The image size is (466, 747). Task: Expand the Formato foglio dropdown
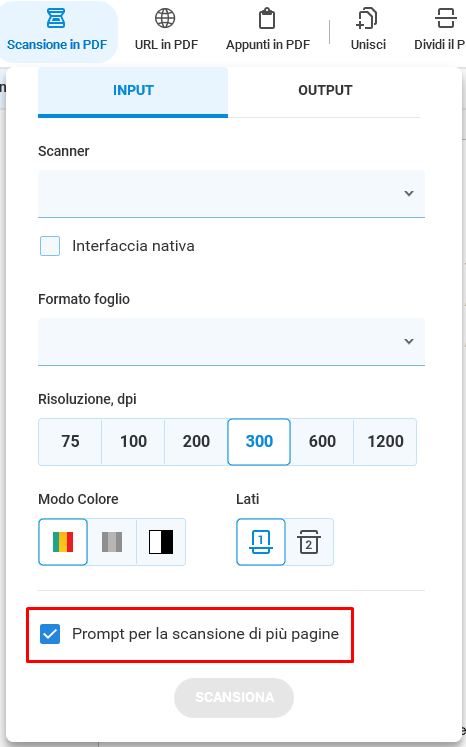point(231,342)
